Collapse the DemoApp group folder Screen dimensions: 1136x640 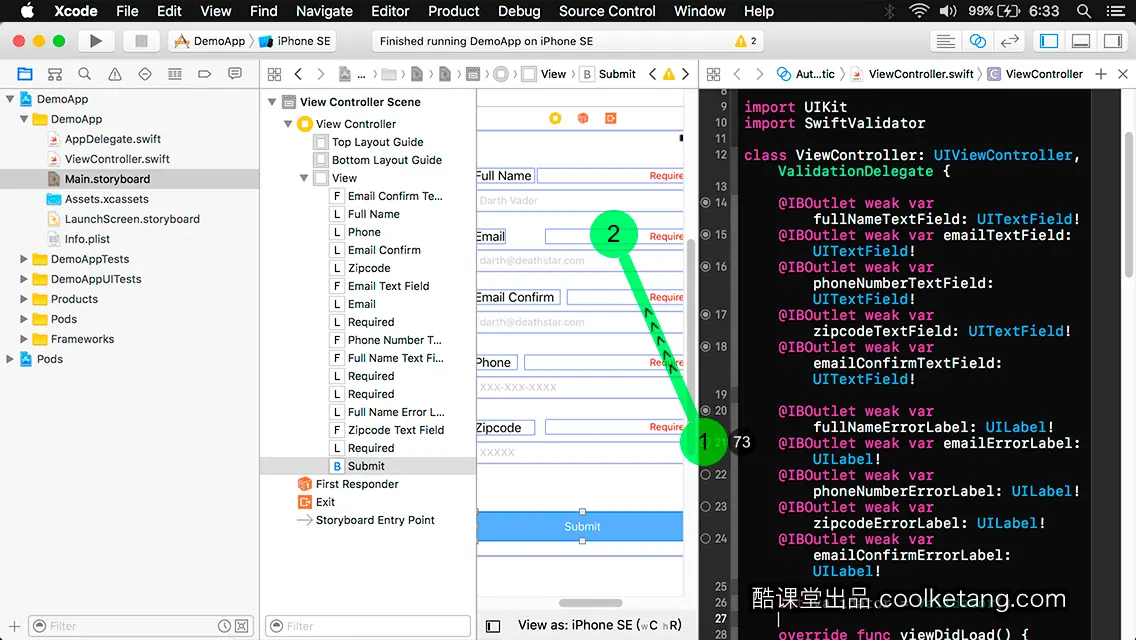(24, 119)
